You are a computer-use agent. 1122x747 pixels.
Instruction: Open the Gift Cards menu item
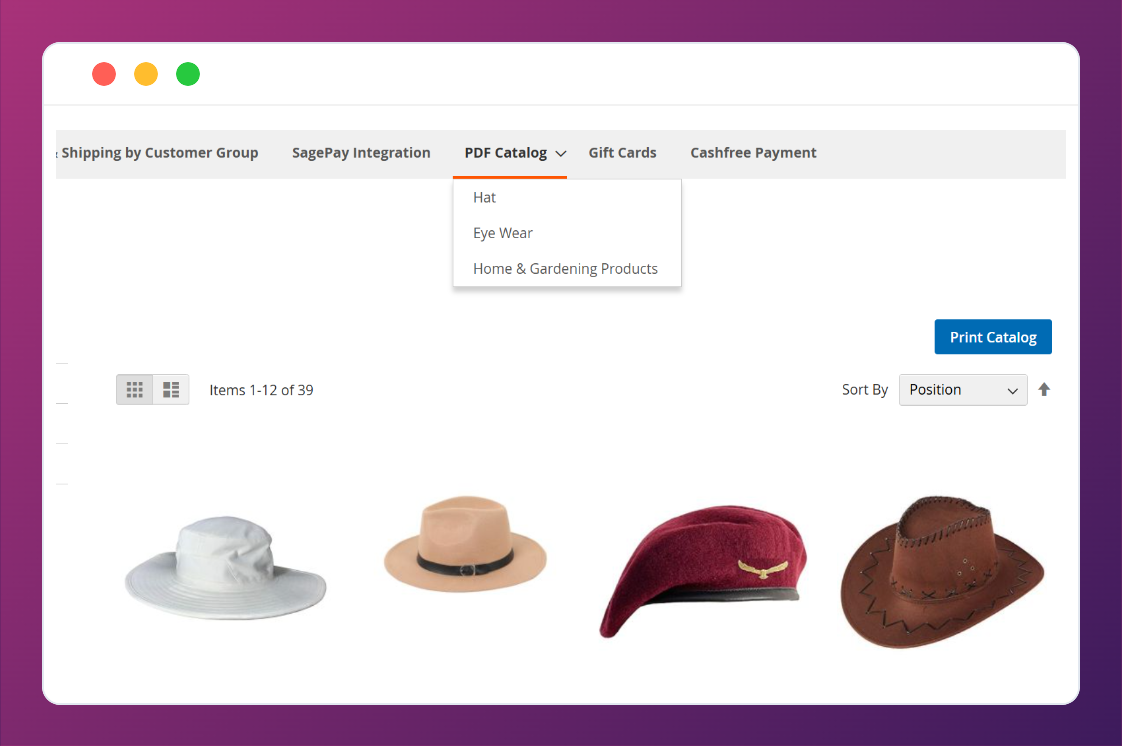click(623, 153)
